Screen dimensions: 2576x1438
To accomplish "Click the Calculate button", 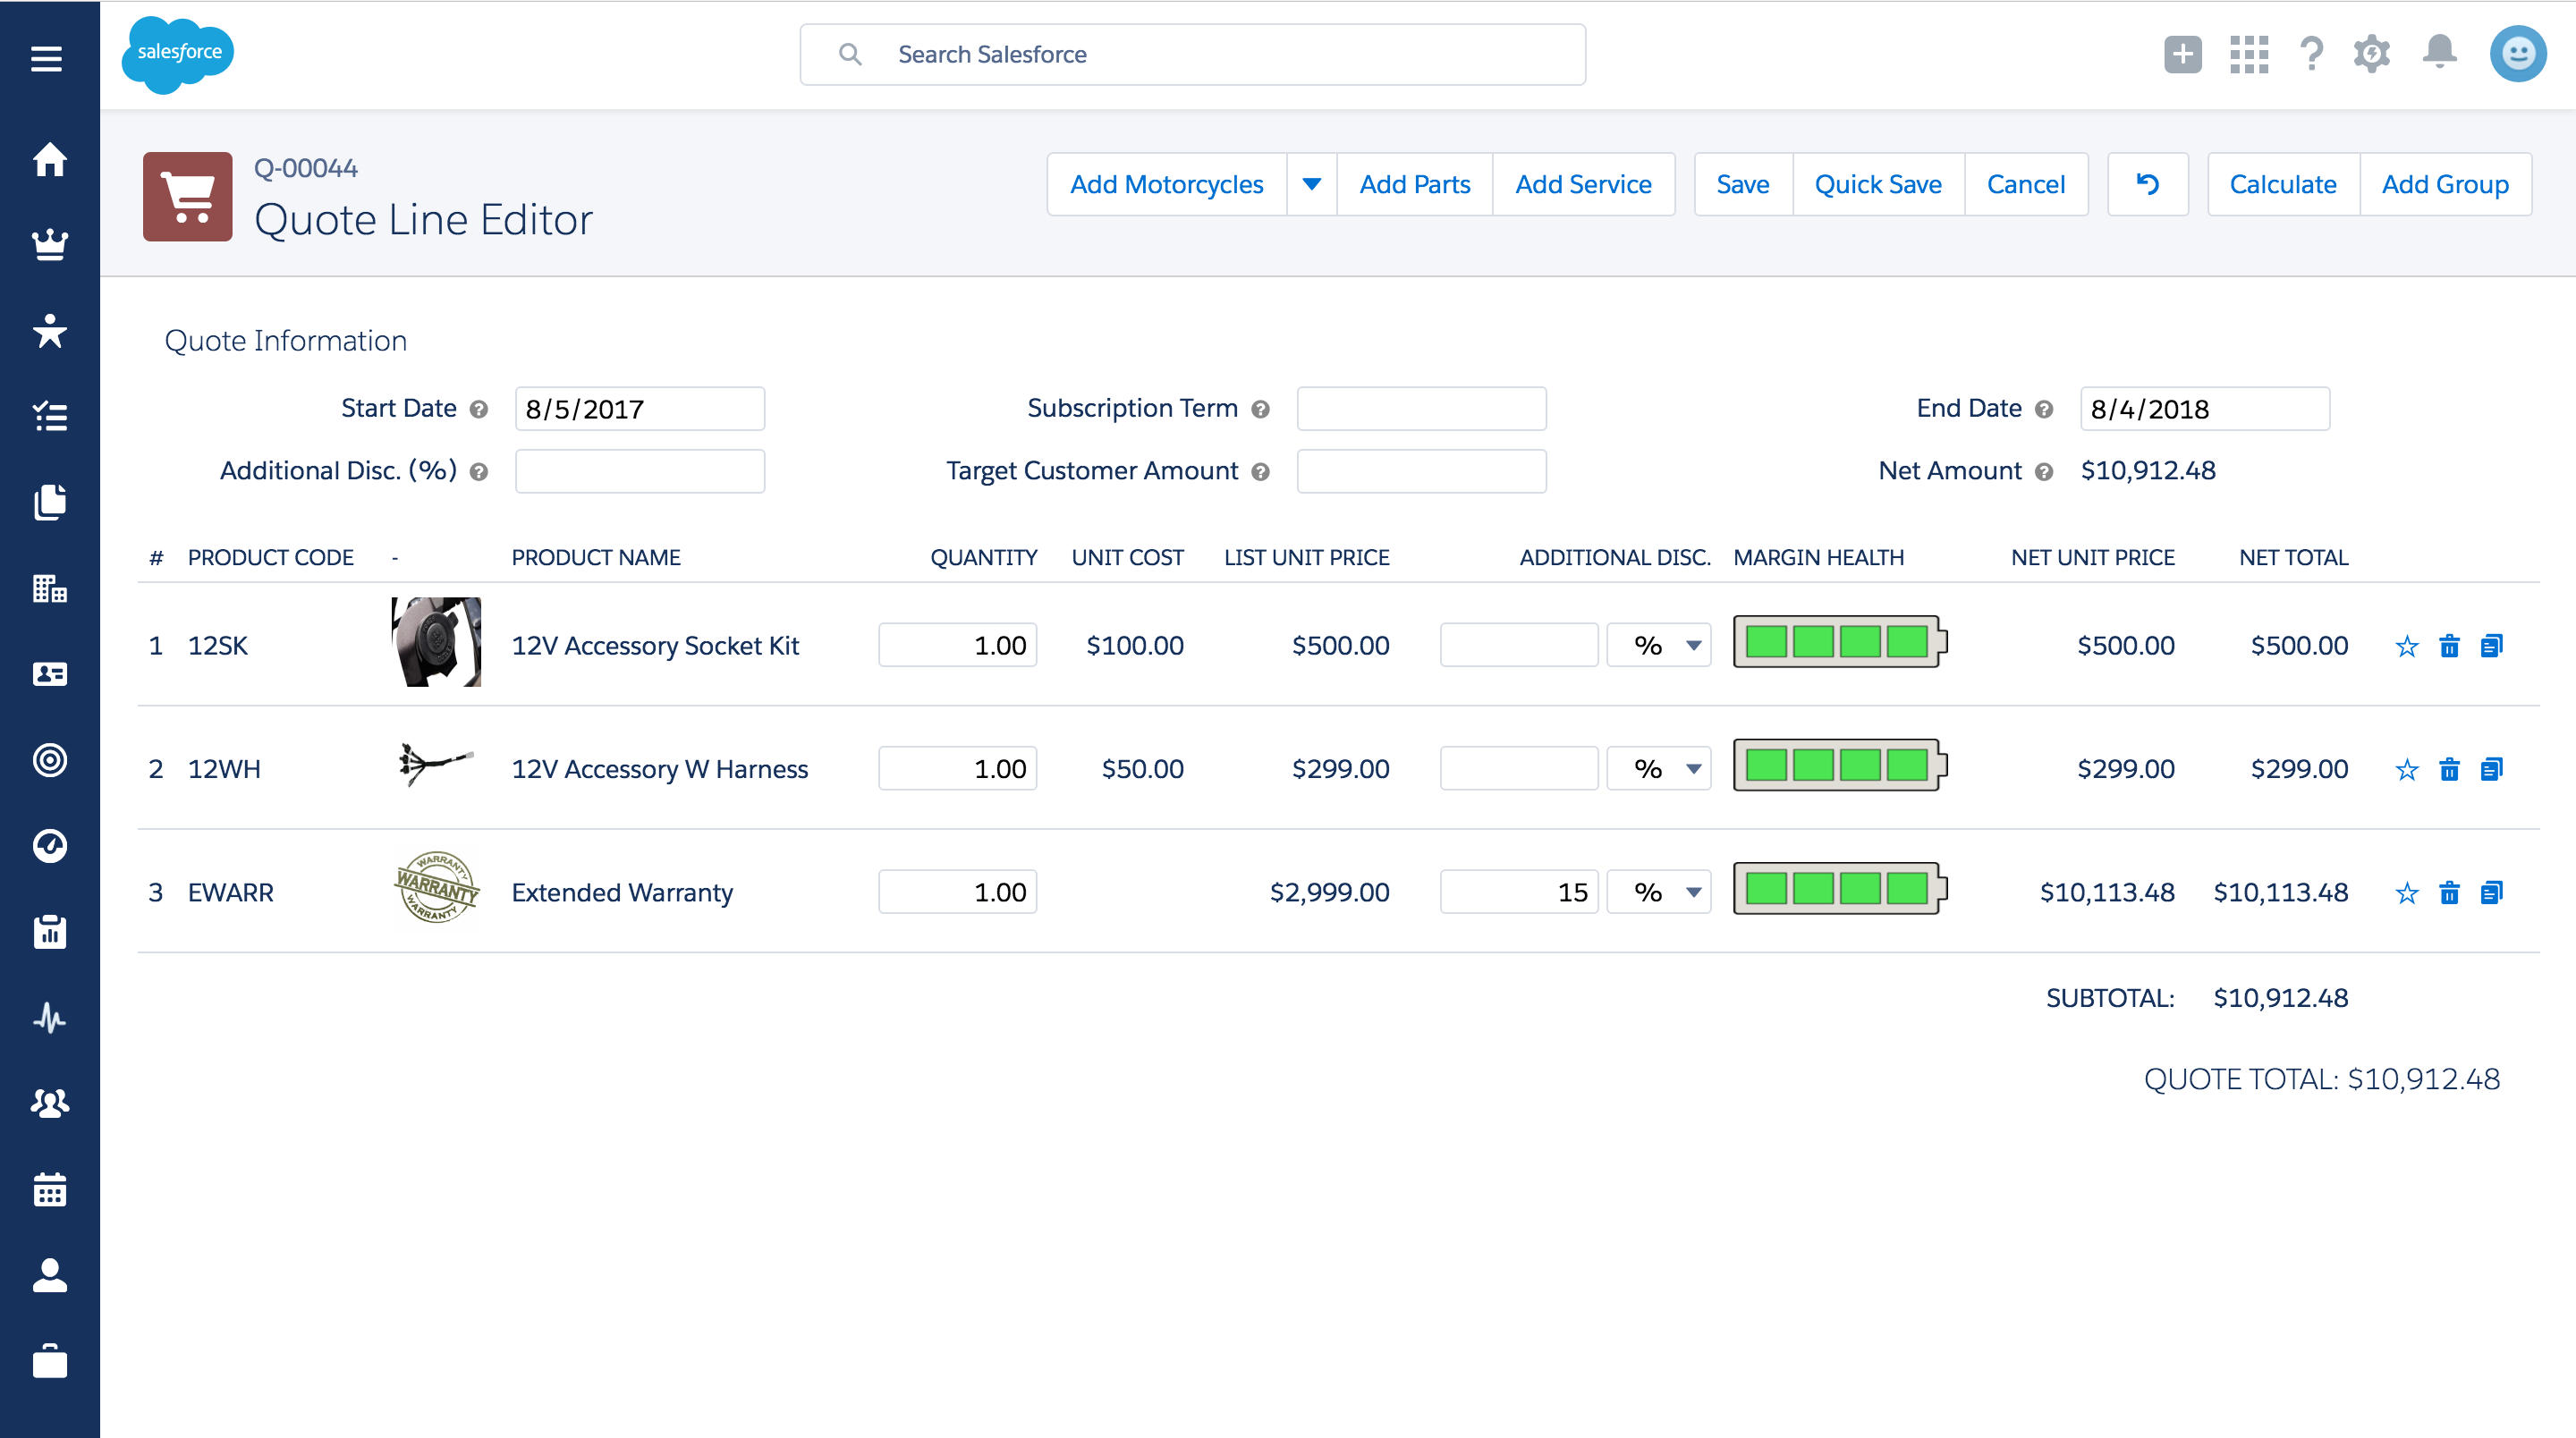I will point(2282,184).
